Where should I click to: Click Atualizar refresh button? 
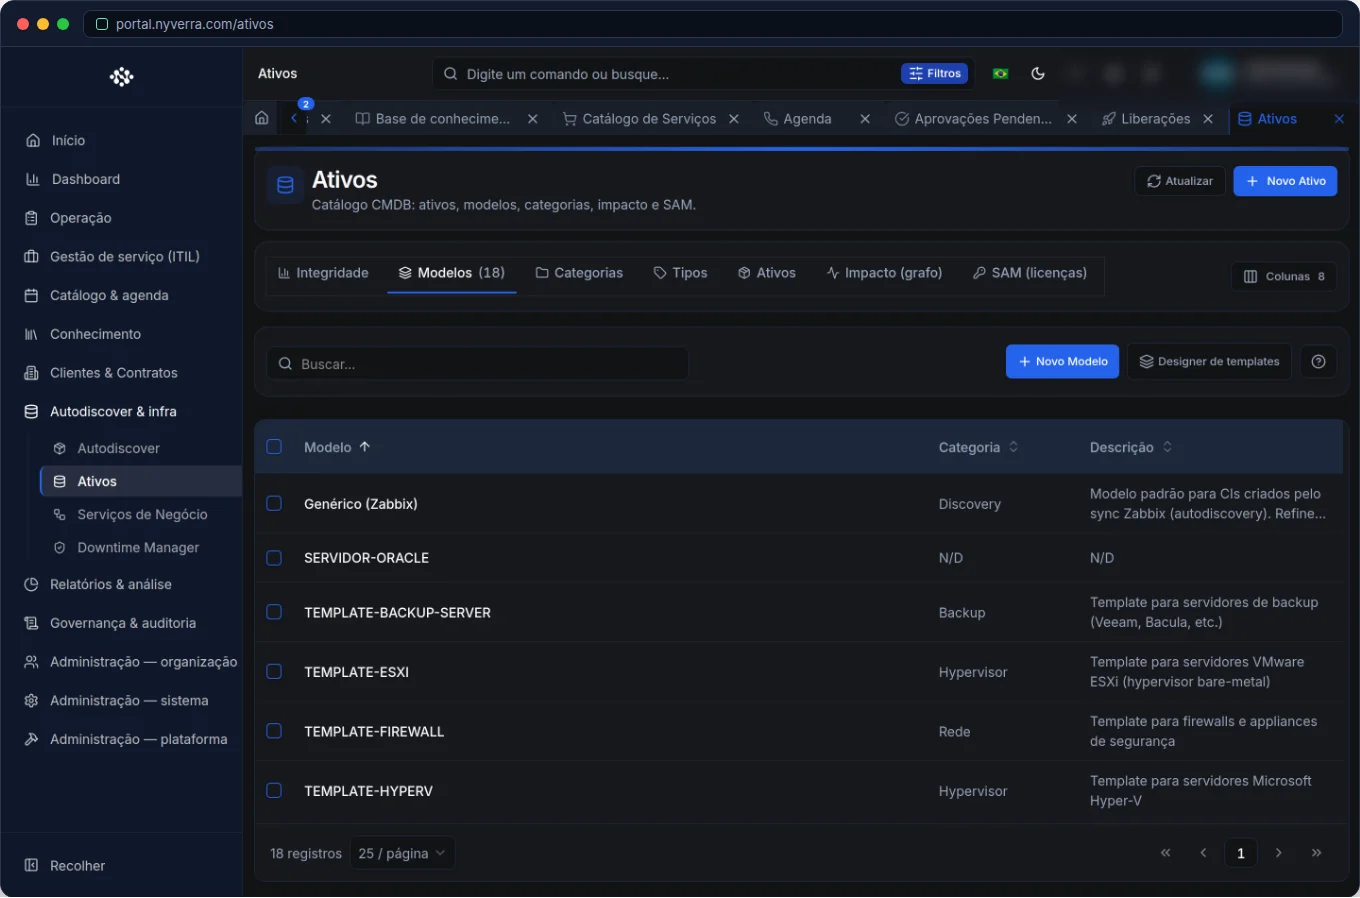tap(1180, 181)
